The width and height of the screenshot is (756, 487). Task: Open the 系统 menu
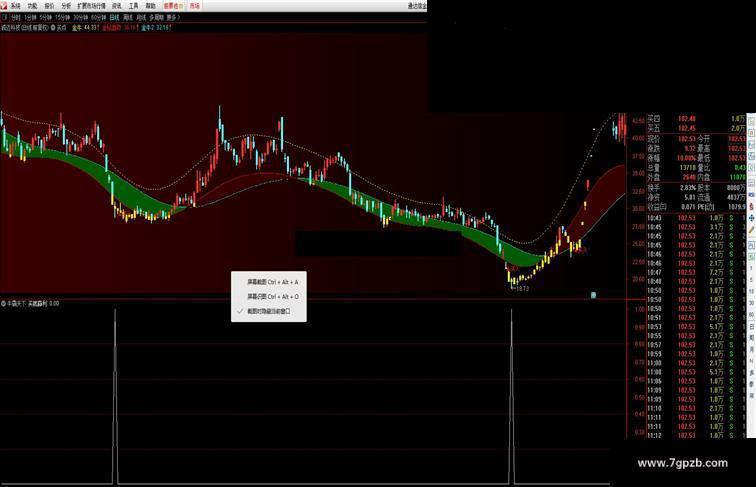click(x=15, y=6)
